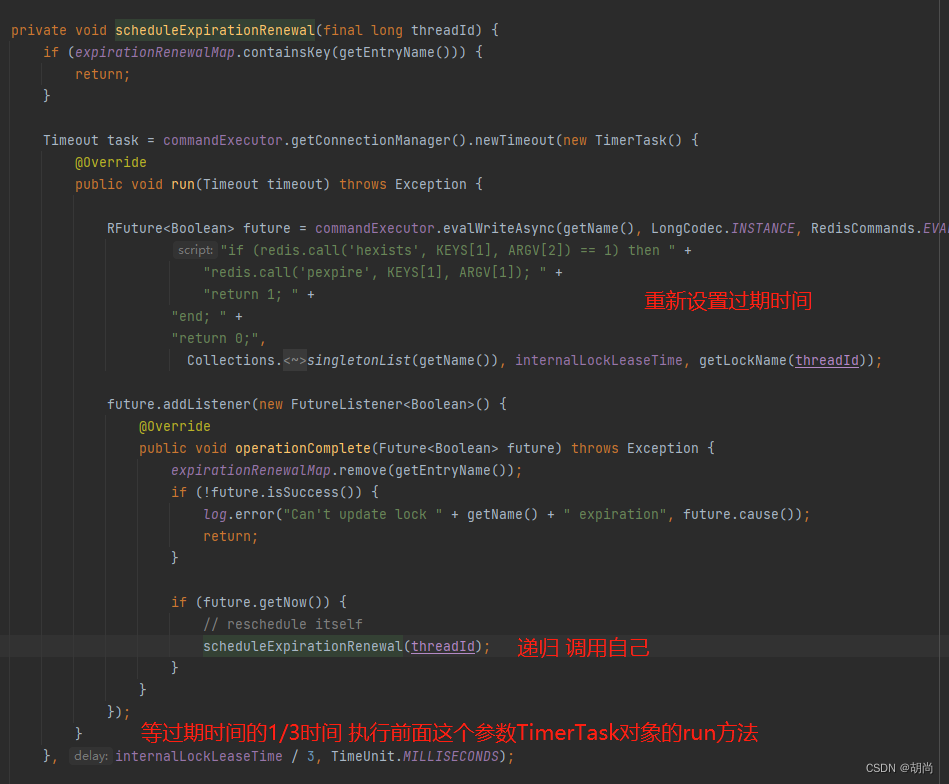Click the 'hexists' Lua script string line

coord(448,250)
